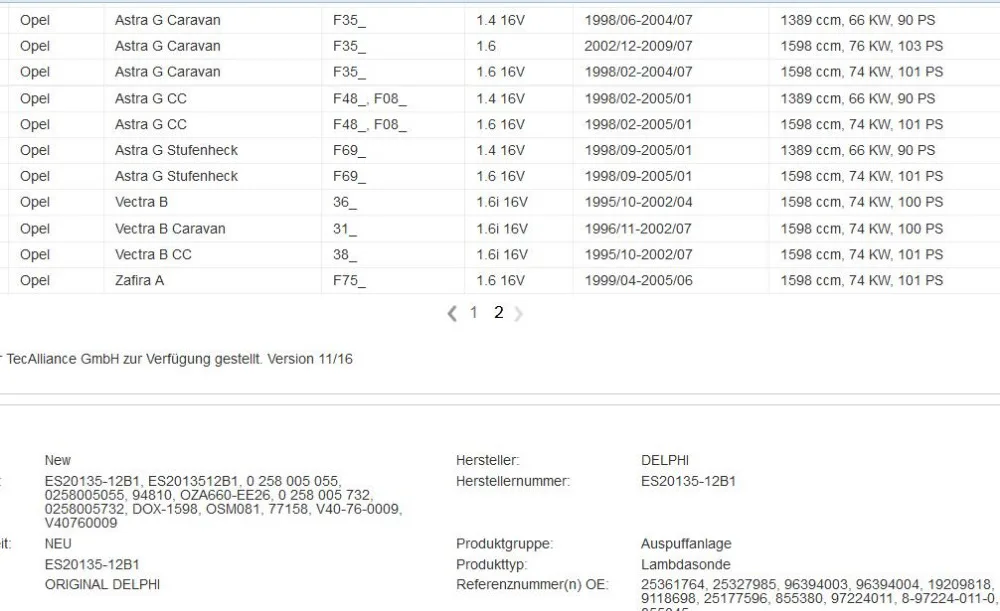Select 'Astra G Stufenheck' in the 1.4 16V row
This screenshot has width=1000, height=611.
(x=176, y=151)
